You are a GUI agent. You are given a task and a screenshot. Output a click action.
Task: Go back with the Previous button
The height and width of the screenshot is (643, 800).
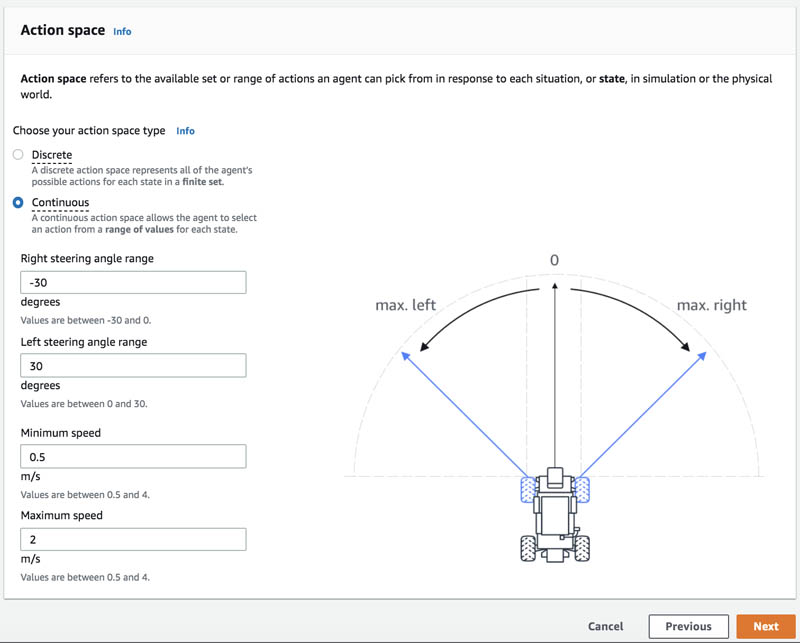pyautogui.click(x=688, y=626)
